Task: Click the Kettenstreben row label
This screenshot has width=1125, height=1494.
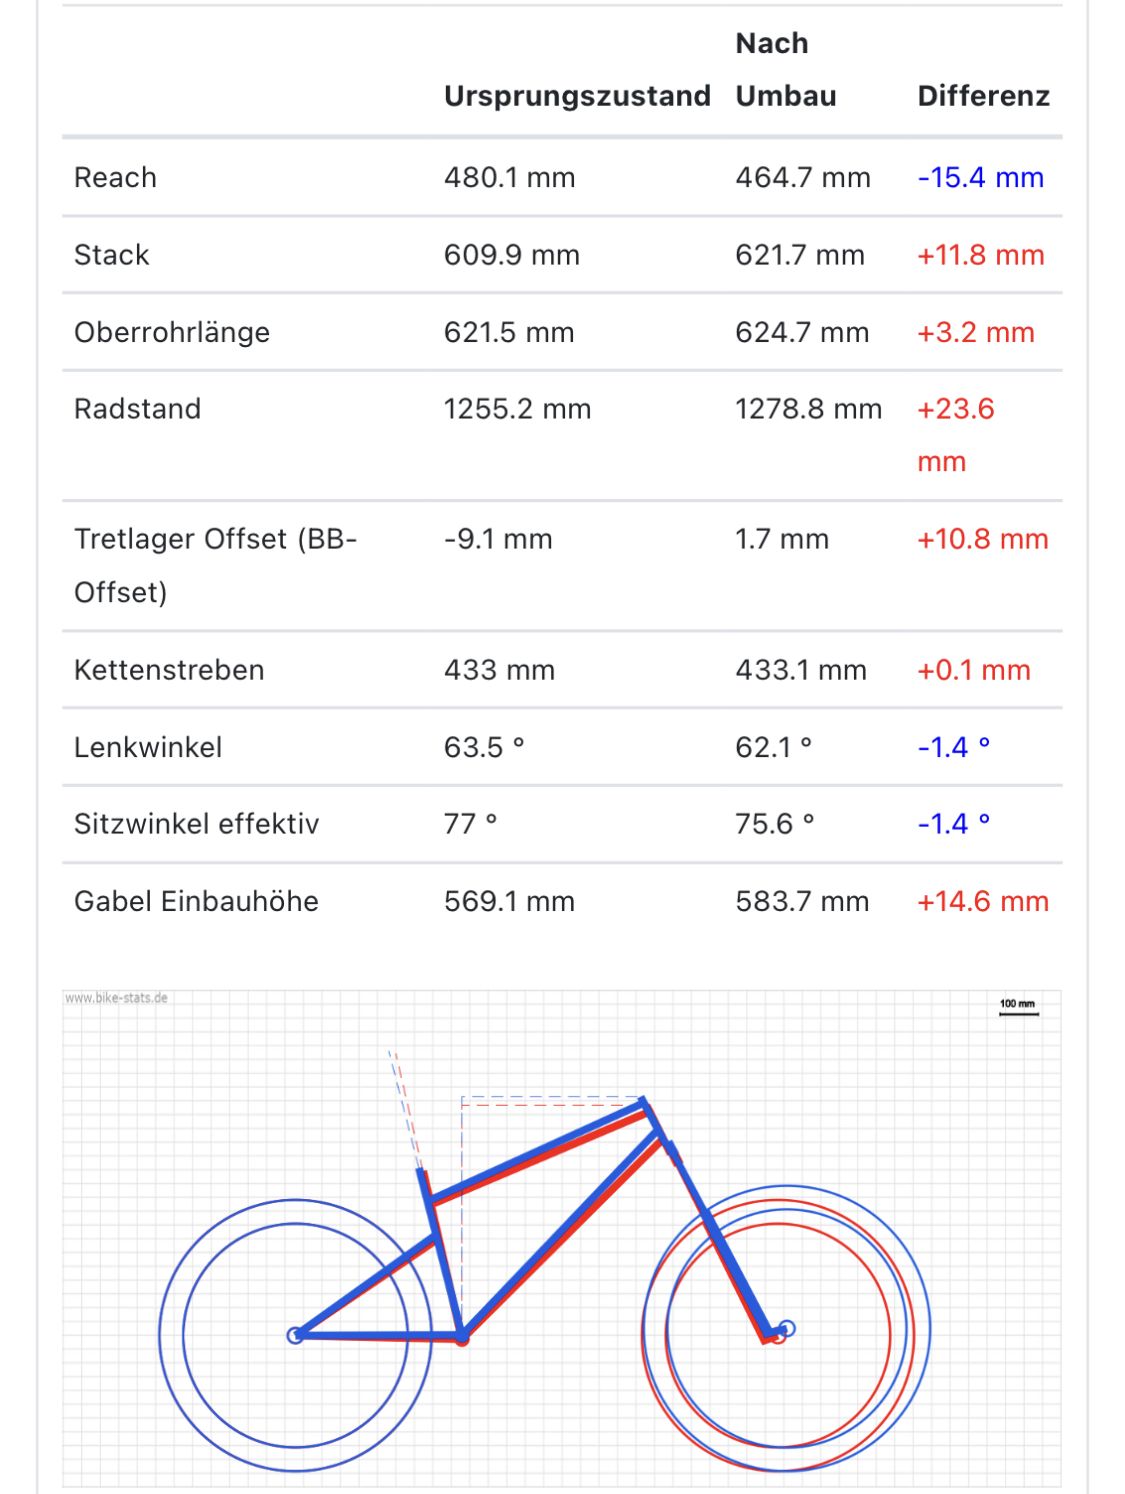Action: 169,670
